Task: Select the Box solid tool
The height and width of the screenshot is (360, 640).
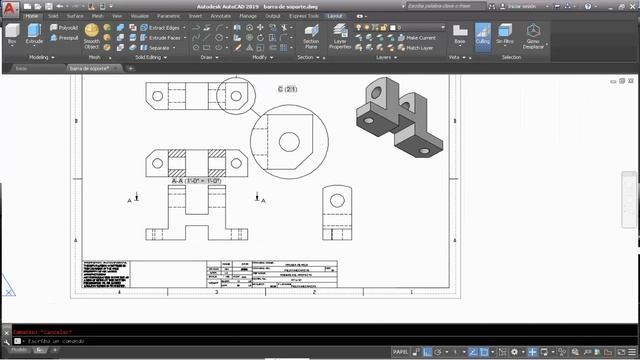Action: [12, 34]
